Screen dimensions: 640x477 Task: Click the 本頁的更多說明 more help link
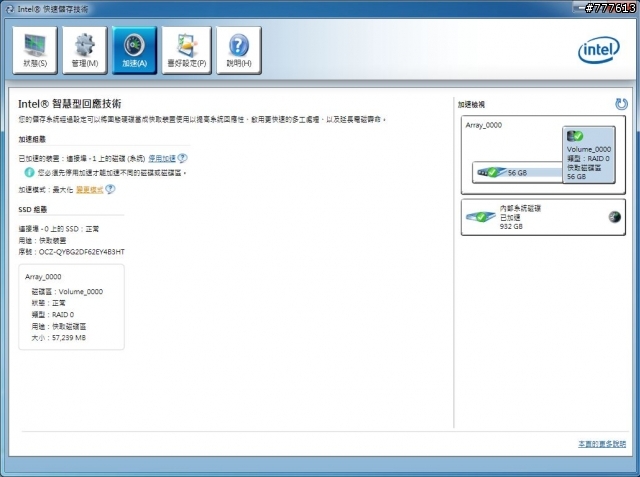tap(602, 444)
